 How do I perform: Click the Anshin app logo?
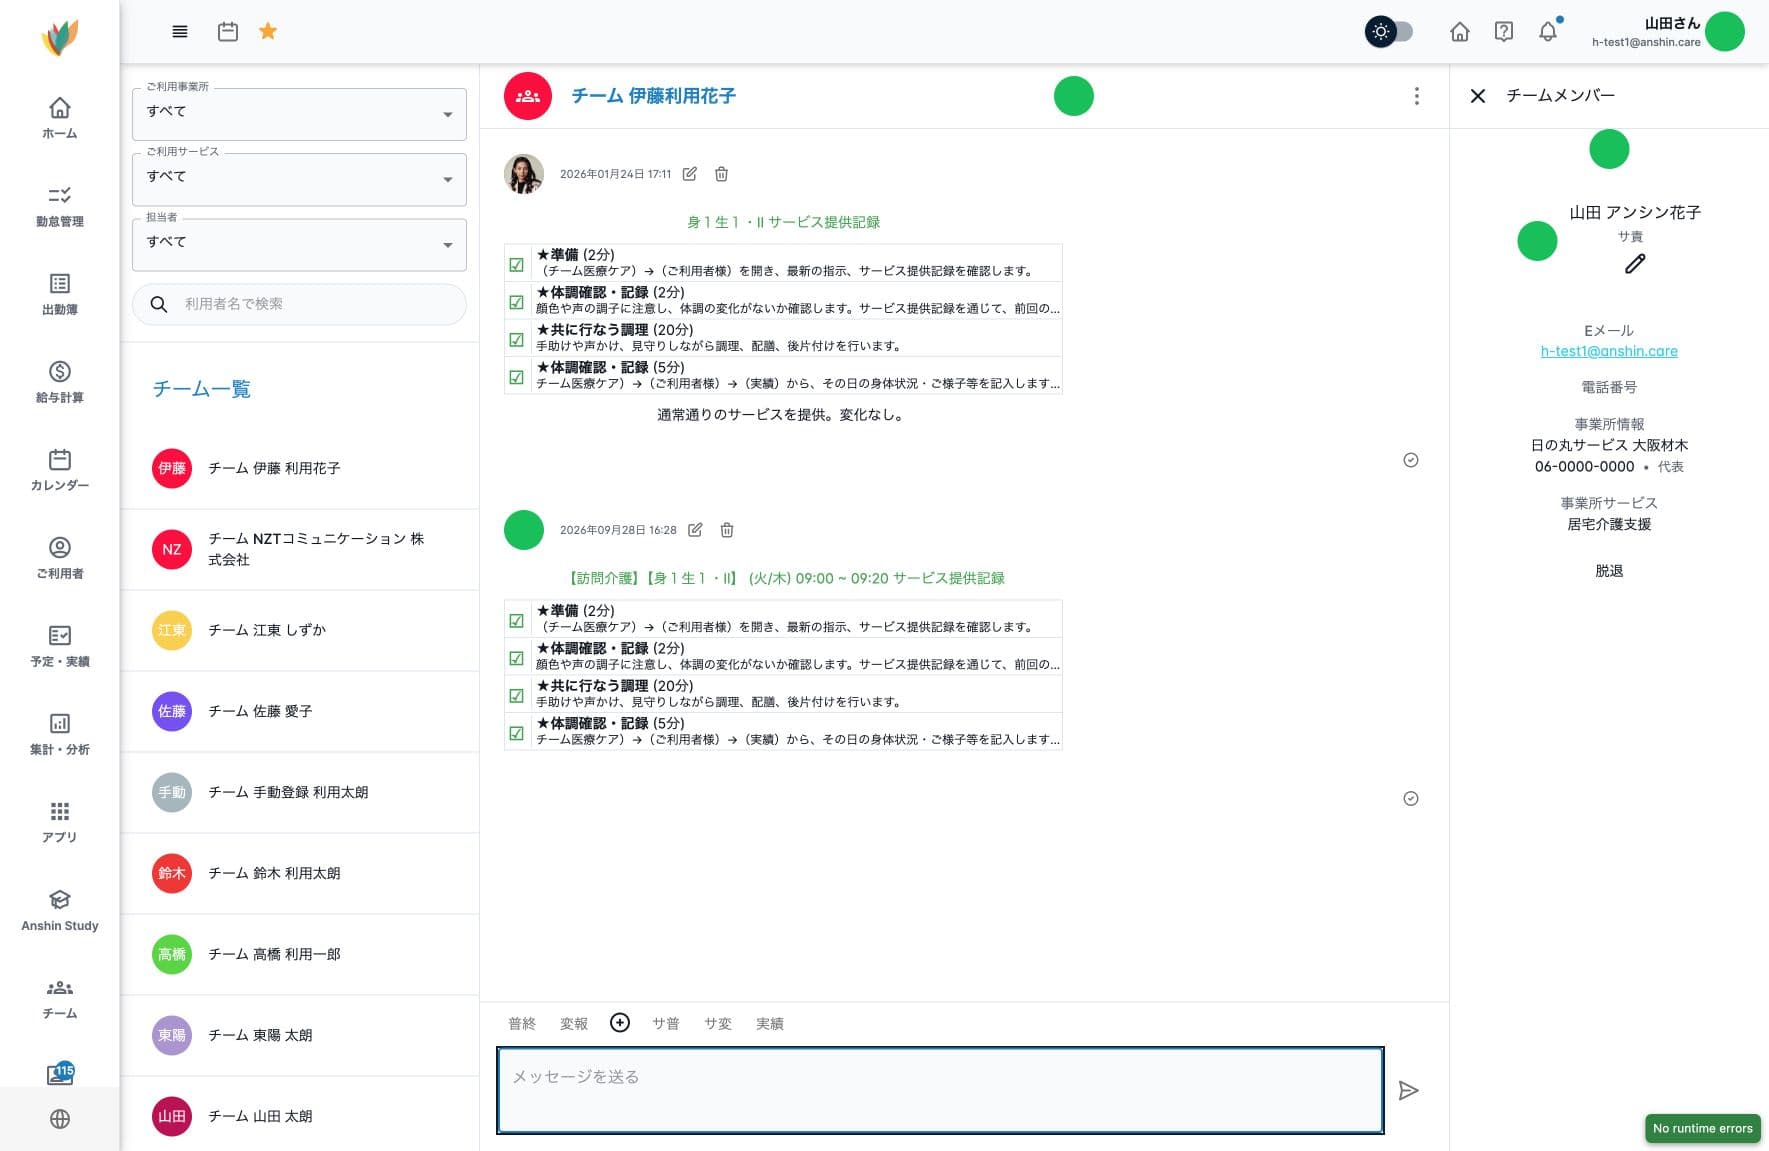coord(60,38)
